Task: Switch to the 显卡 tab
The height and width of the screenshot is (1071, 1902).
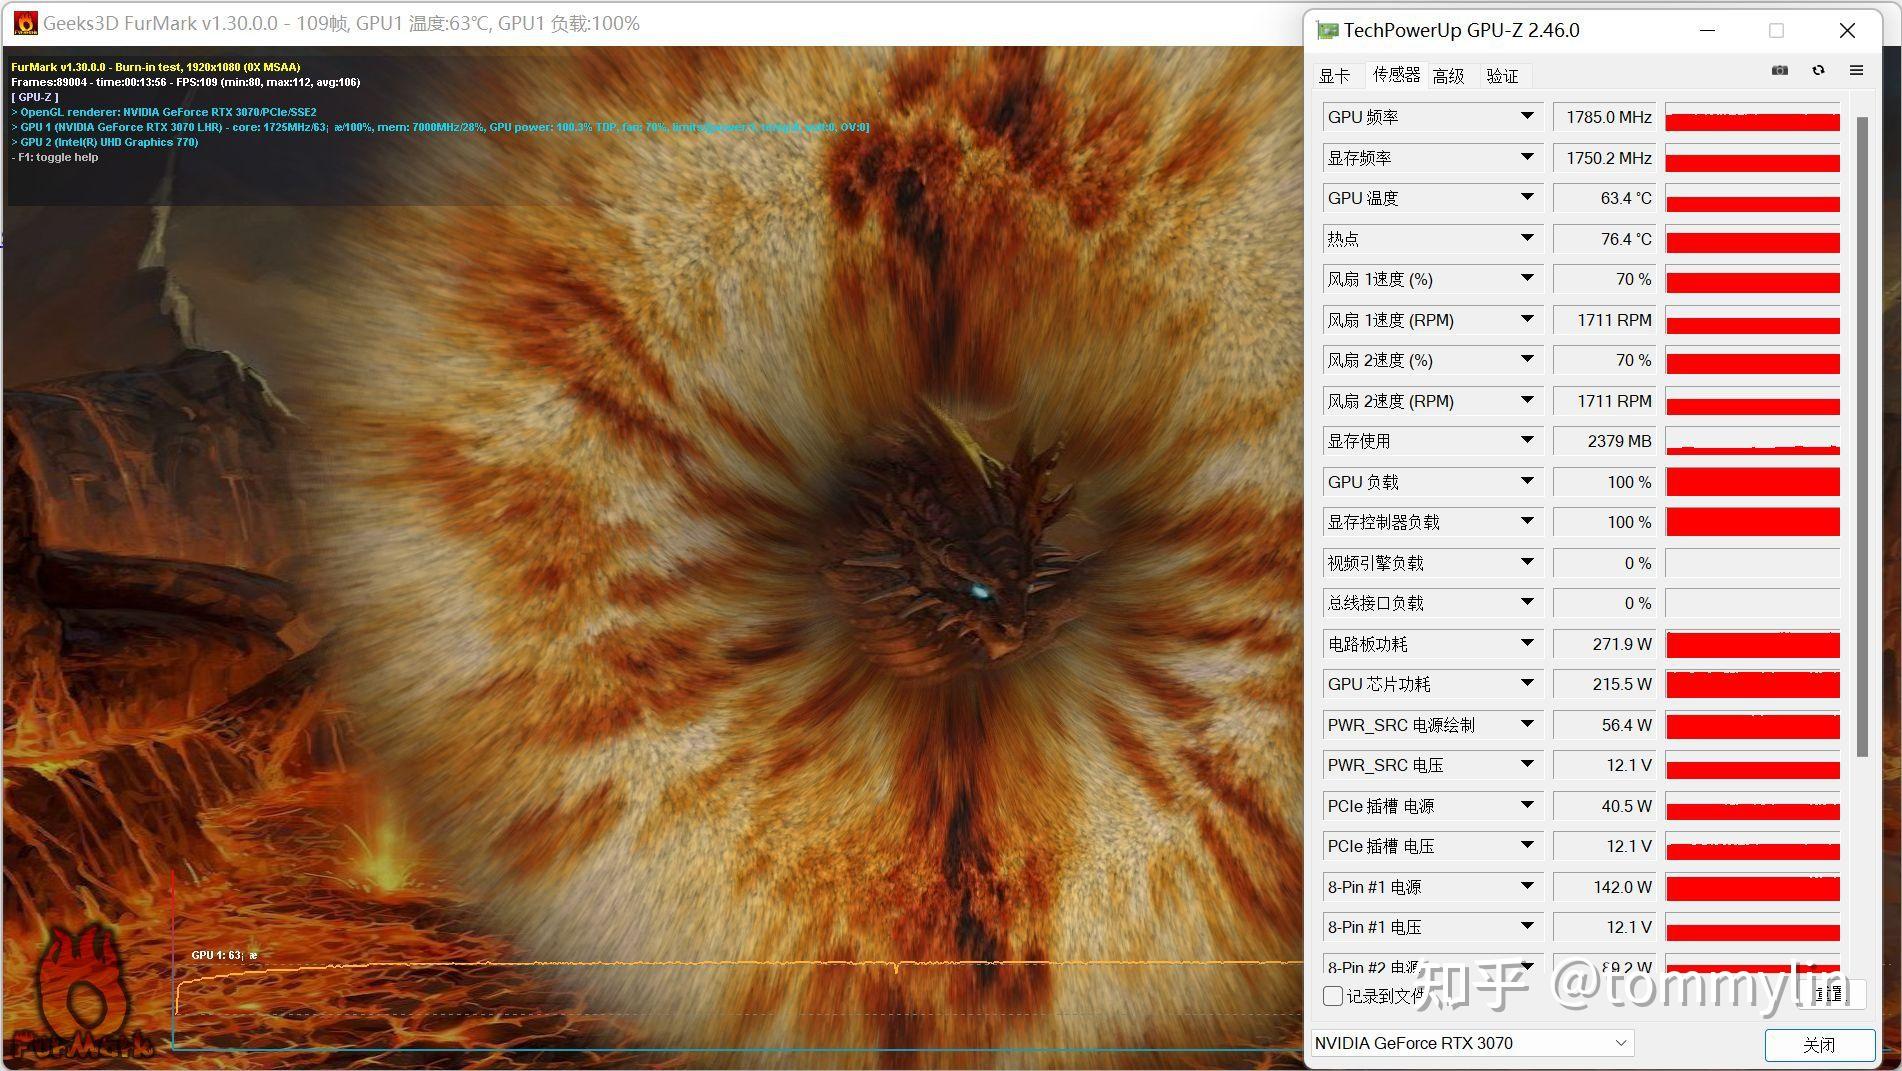Action: click(1334, 76)
